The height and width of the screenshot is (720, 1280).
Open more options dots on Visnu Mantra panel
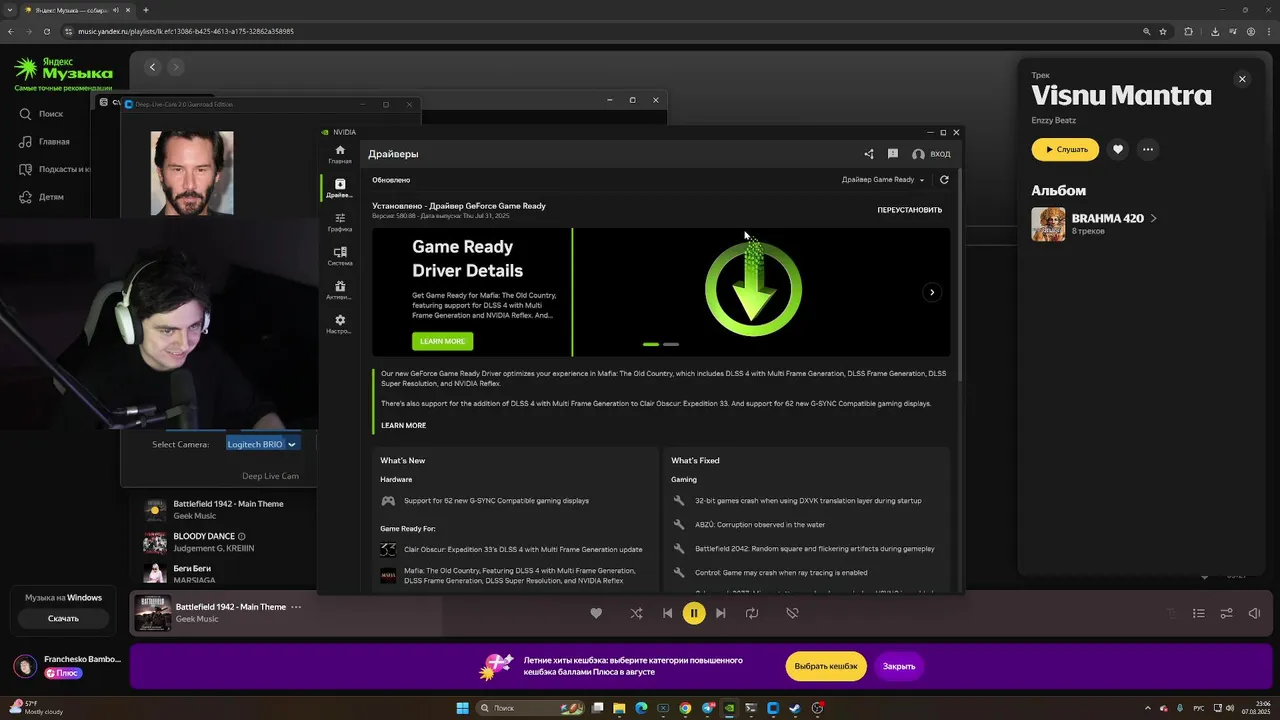[x=1148, y=149]
